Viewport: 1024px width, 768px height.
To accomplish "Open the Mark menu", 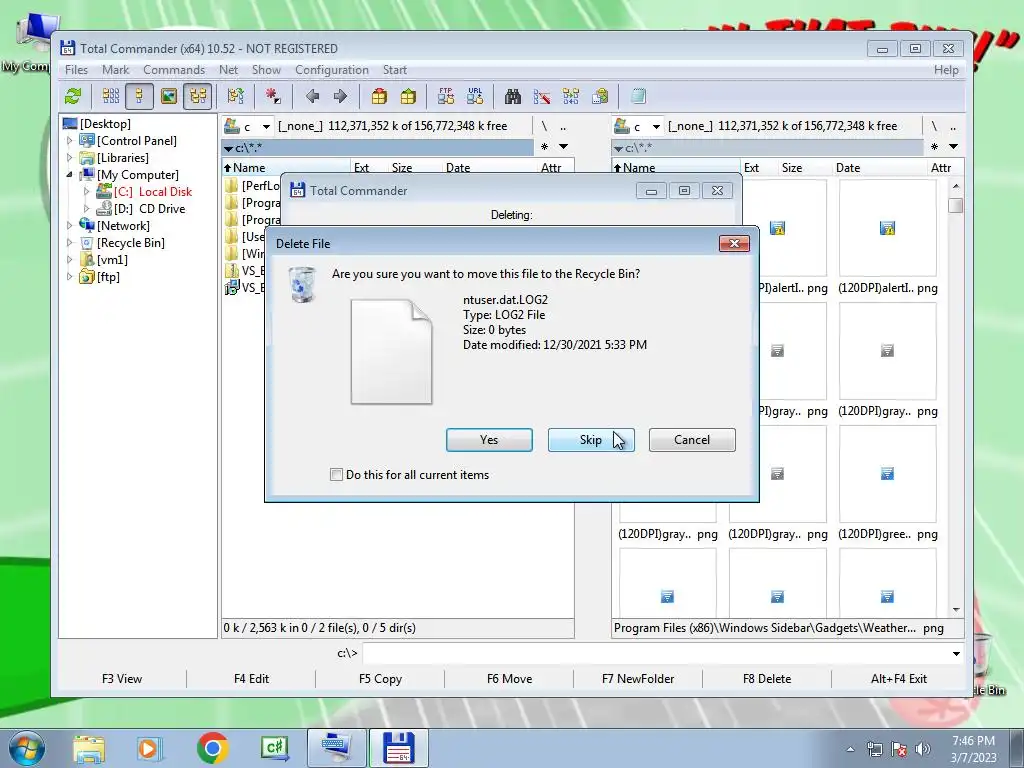I will pos(115,70).
